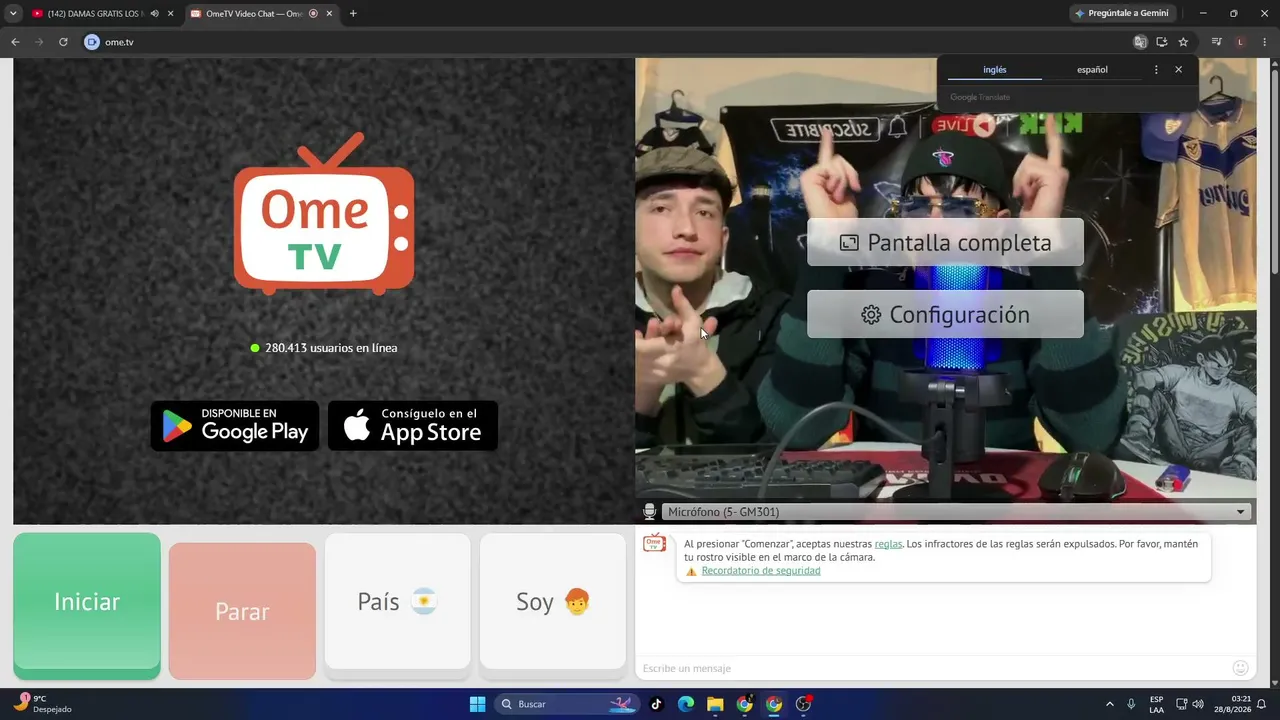Open the Chrome profile avatar
This screenshot has width=1280, height=720.
click(1240, 42)
